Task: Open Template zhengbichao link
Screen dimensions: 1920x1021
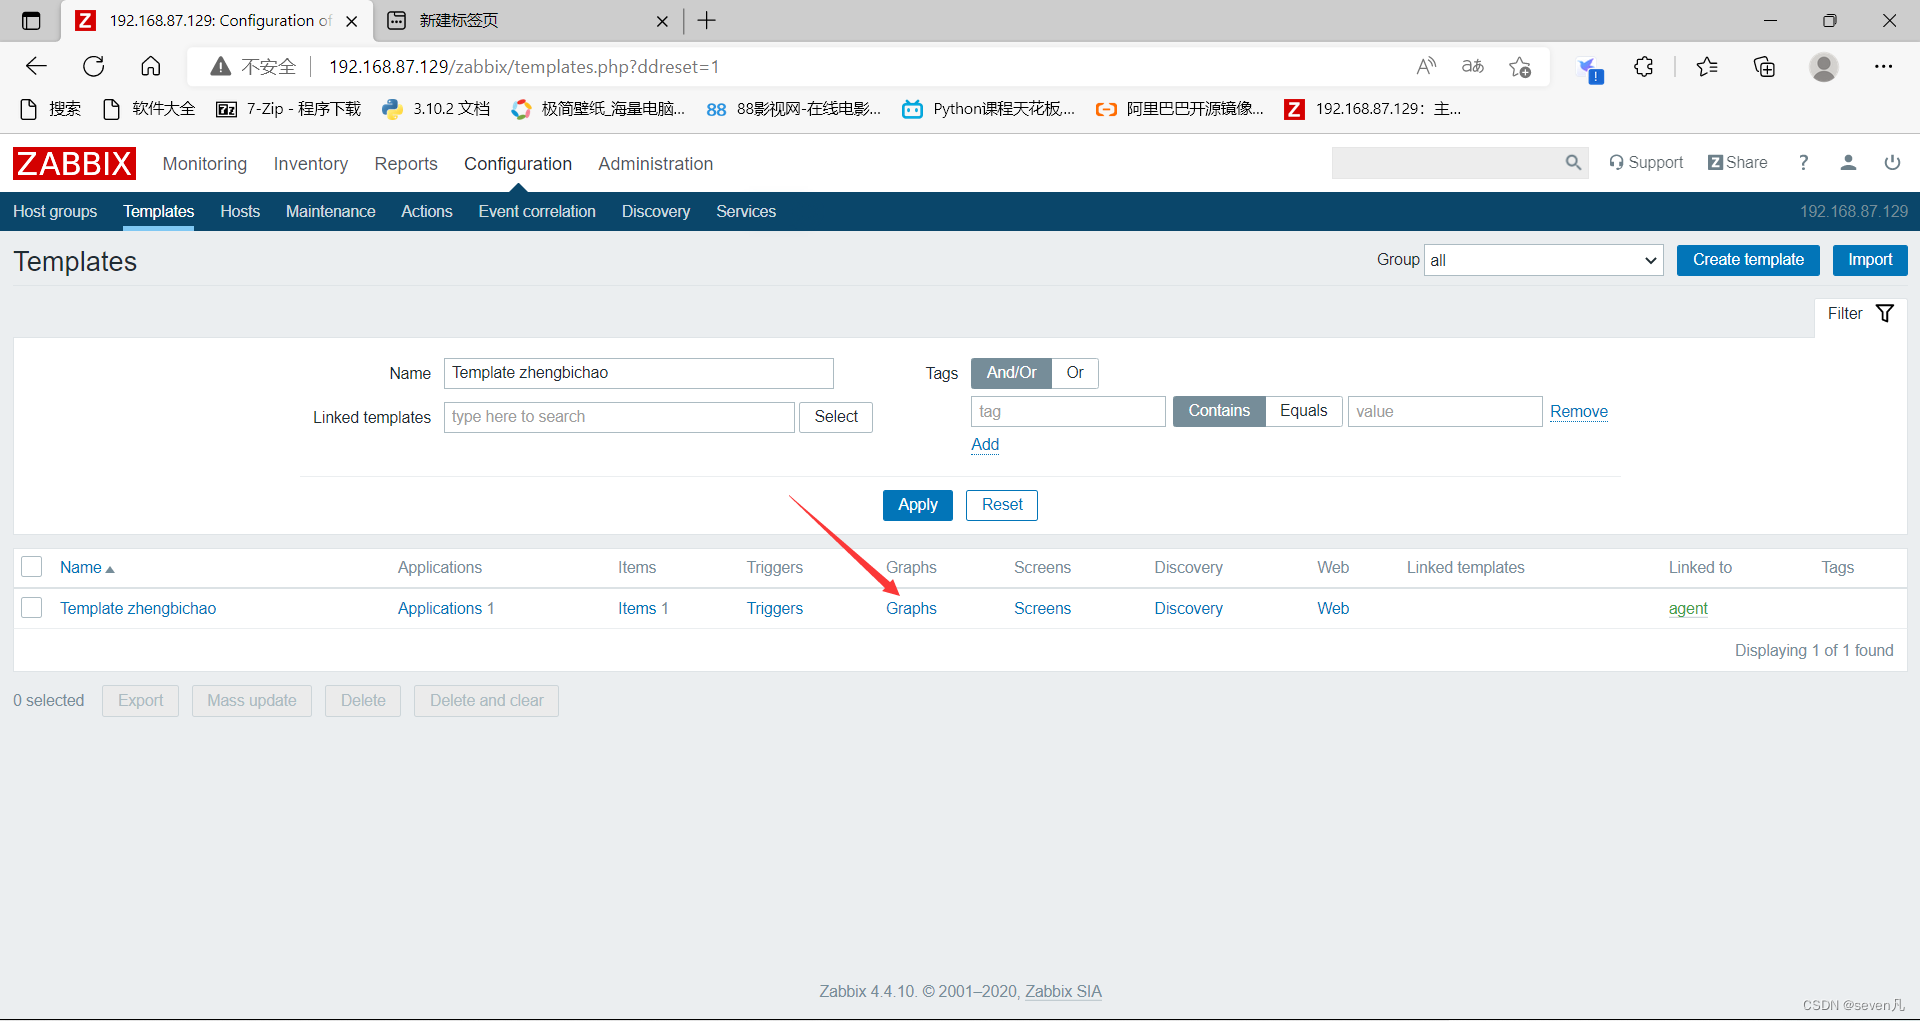Action: [138, 609]
